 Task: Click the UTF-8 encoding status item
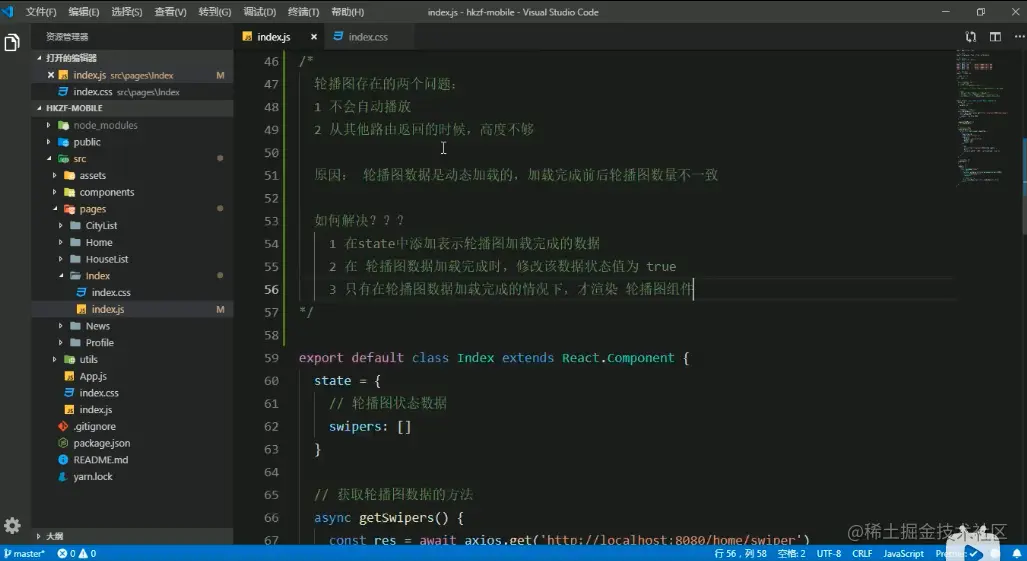(829, 554)
